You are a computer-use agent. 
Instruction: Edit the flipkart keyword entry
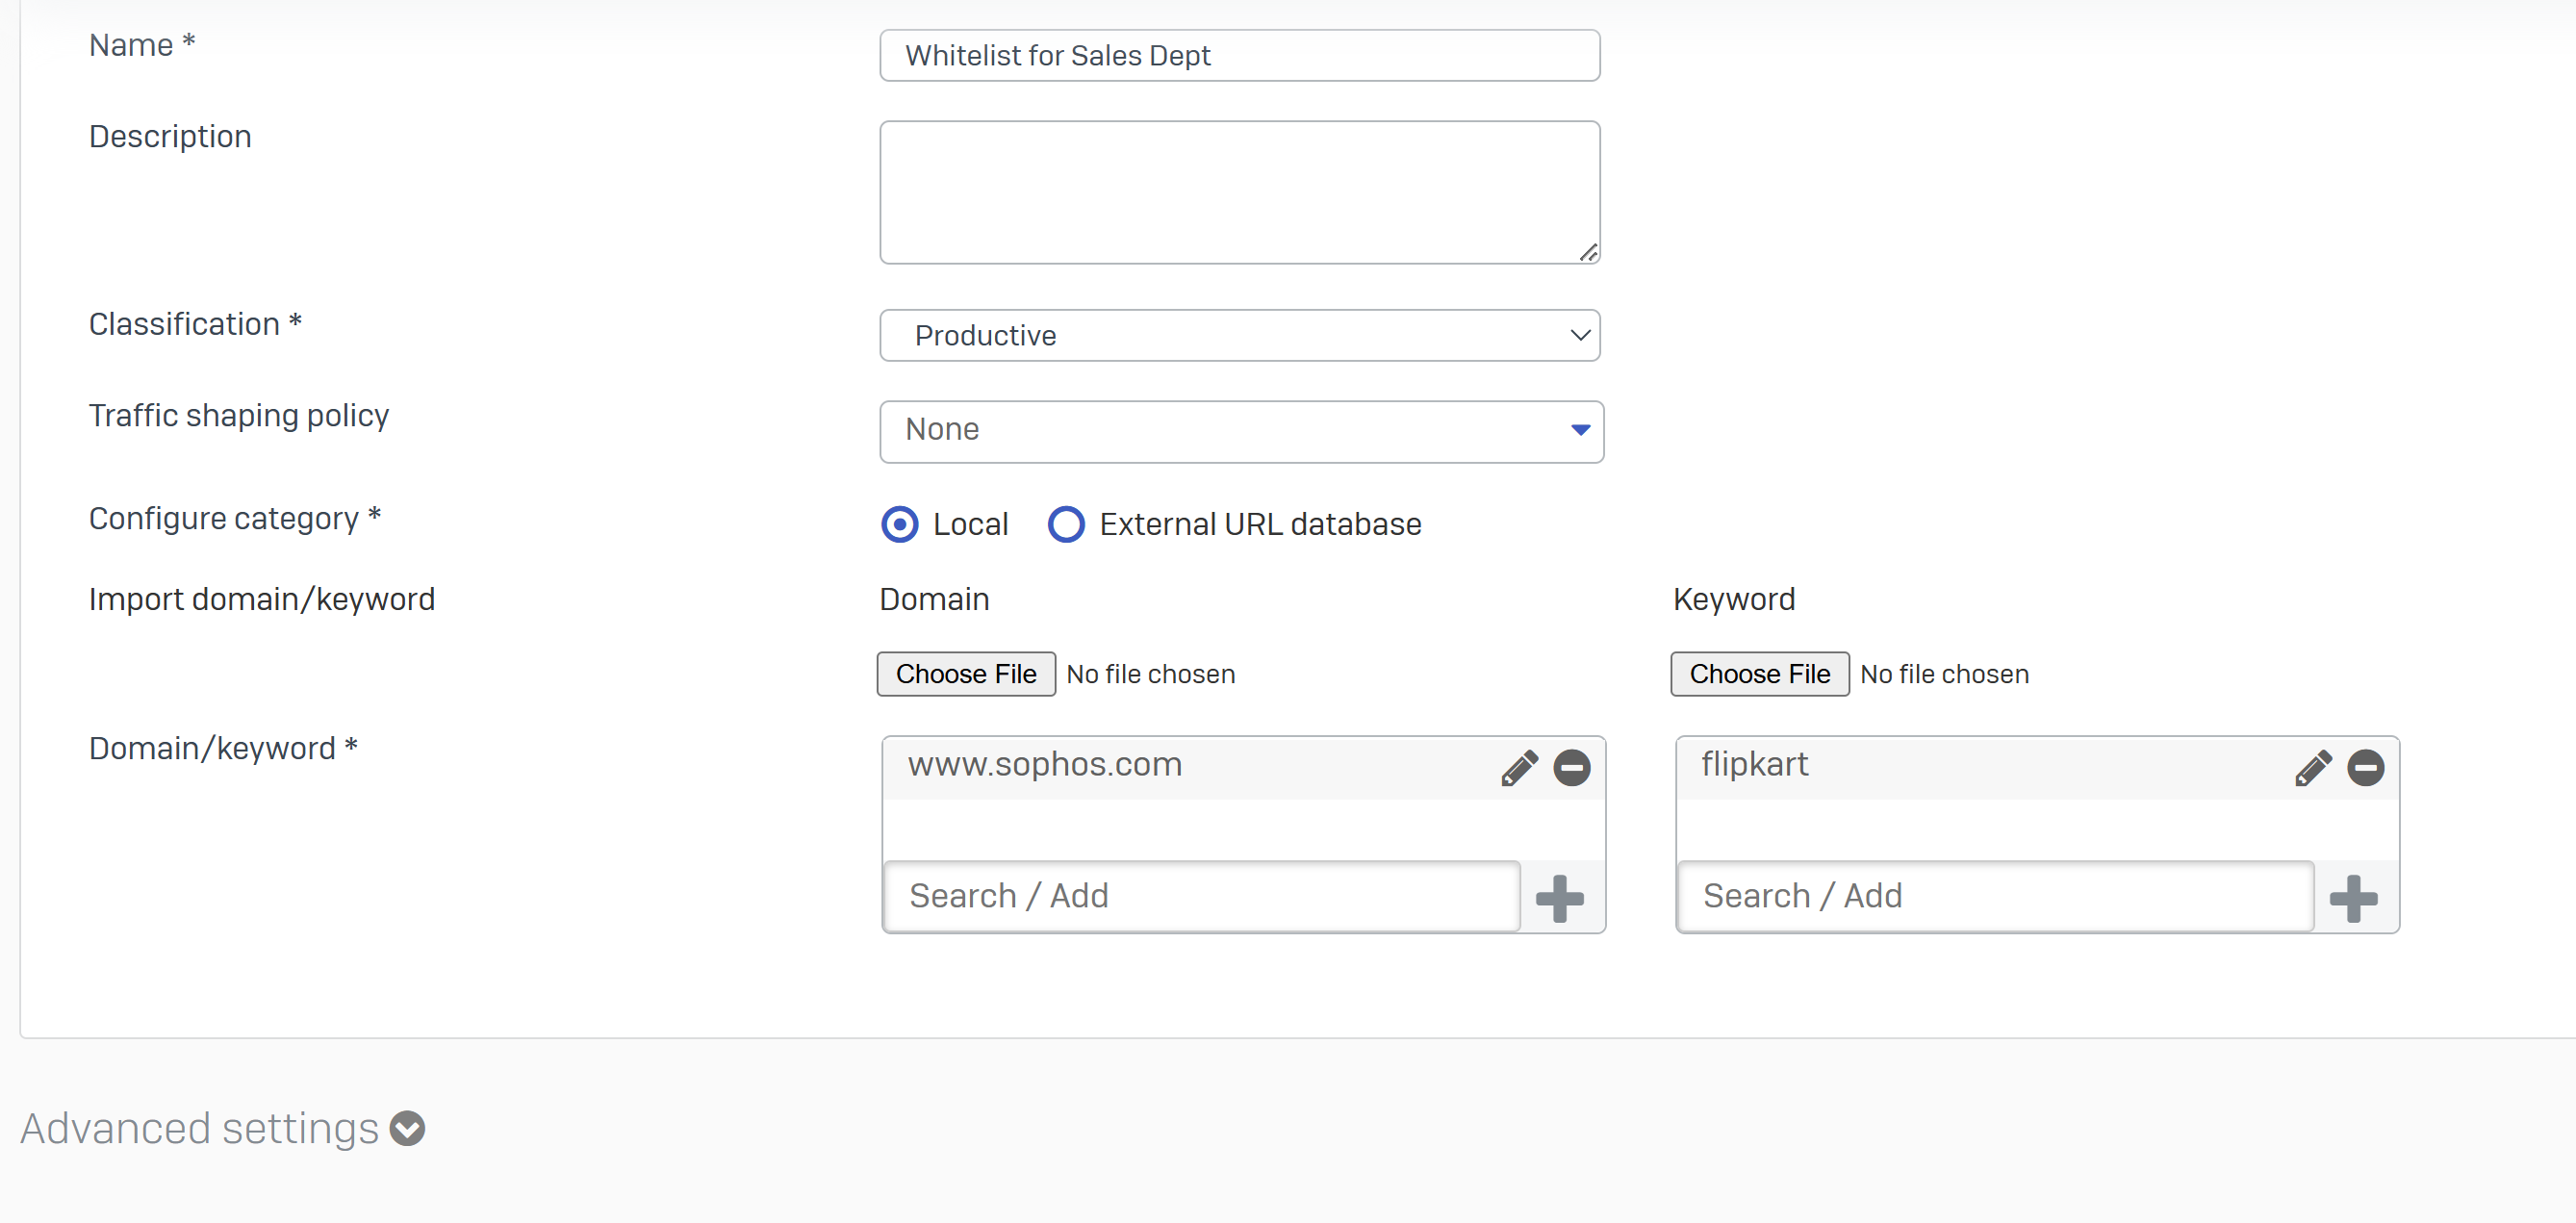(2313, 767)
